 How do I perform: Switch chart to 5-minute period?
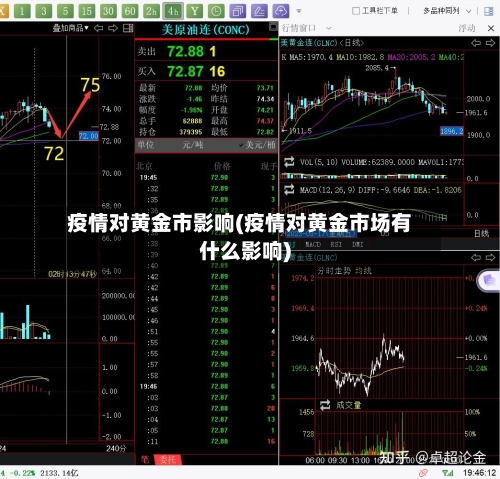(65, 11)
